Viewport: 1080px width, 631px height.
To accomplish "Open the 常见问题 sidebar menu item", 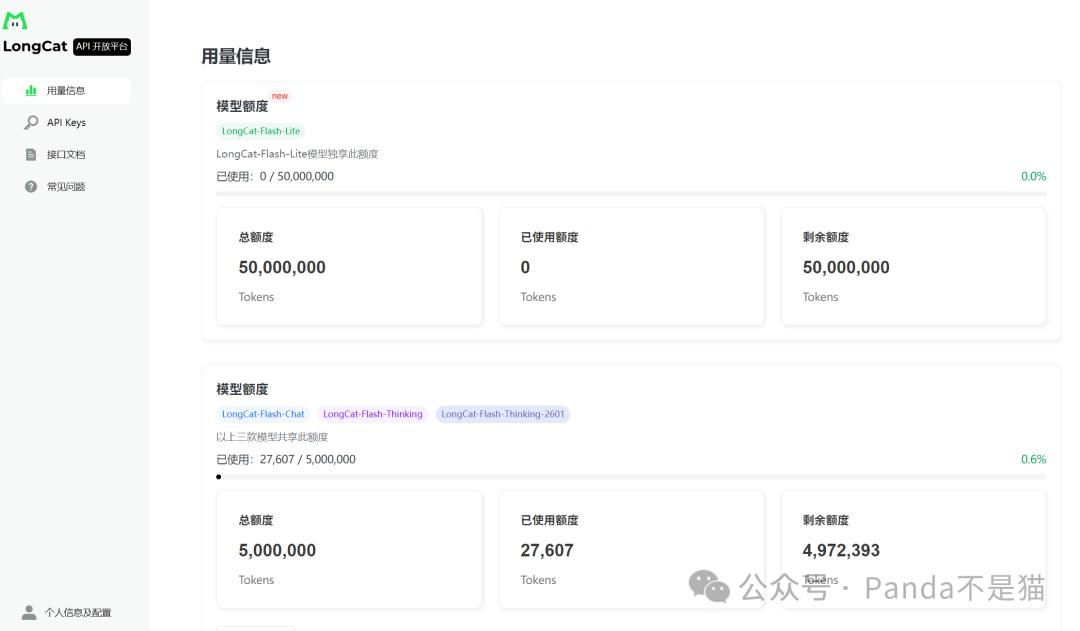I will coord(66,187).
